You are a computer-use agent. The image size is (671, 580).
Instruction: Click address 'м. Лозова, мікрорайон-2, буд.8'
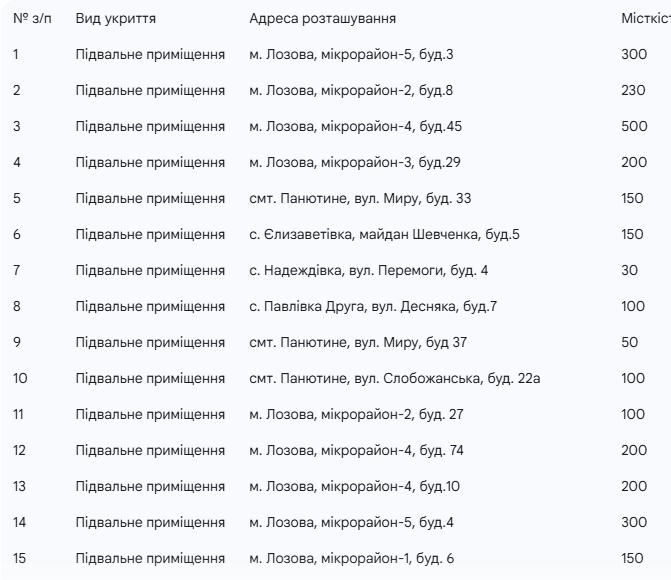351,90
